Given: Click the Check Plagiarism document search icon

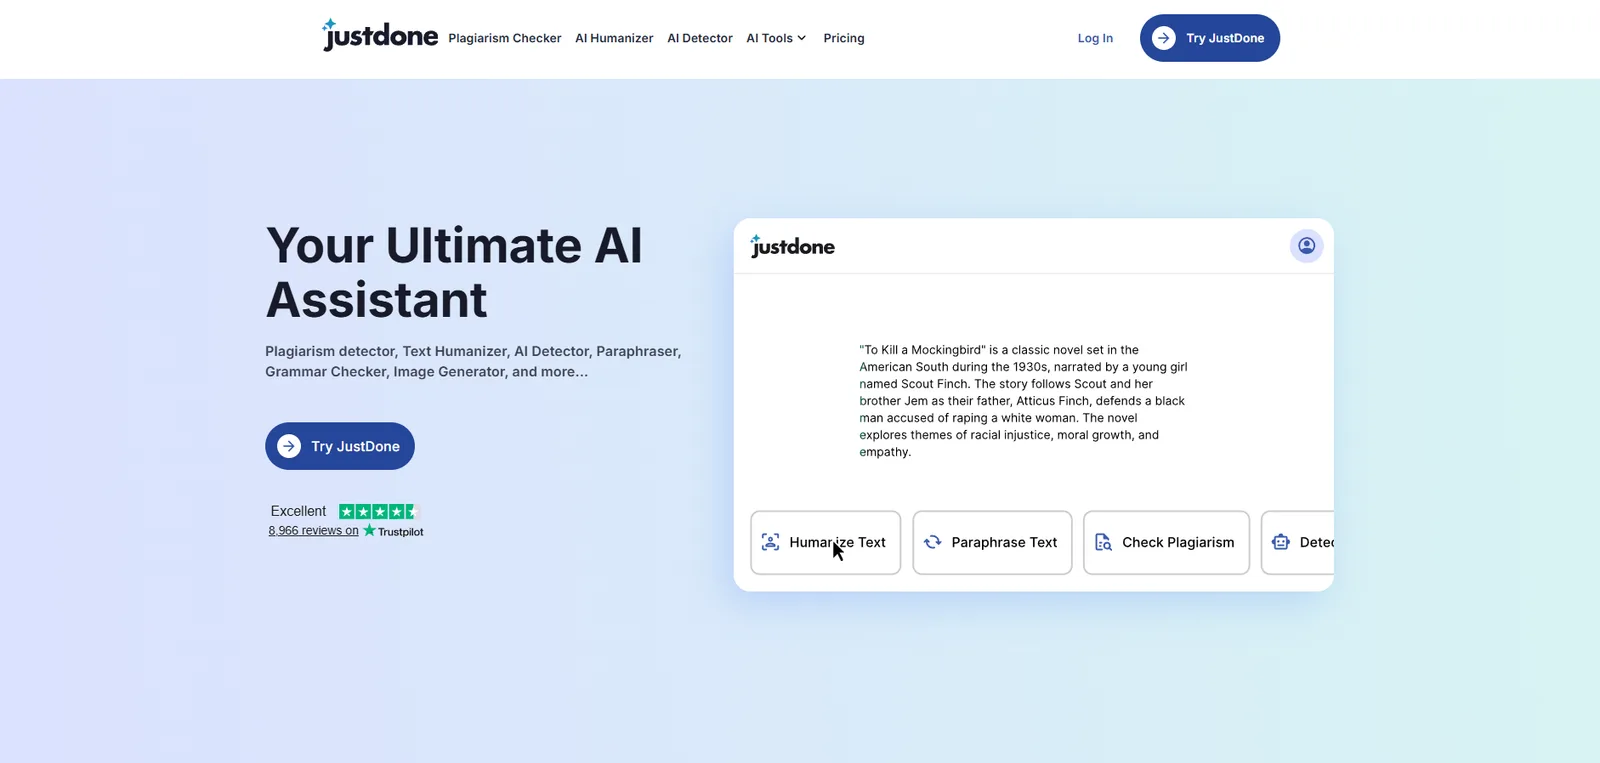Looking at the screenshot, I should [x=1103, y=542].
